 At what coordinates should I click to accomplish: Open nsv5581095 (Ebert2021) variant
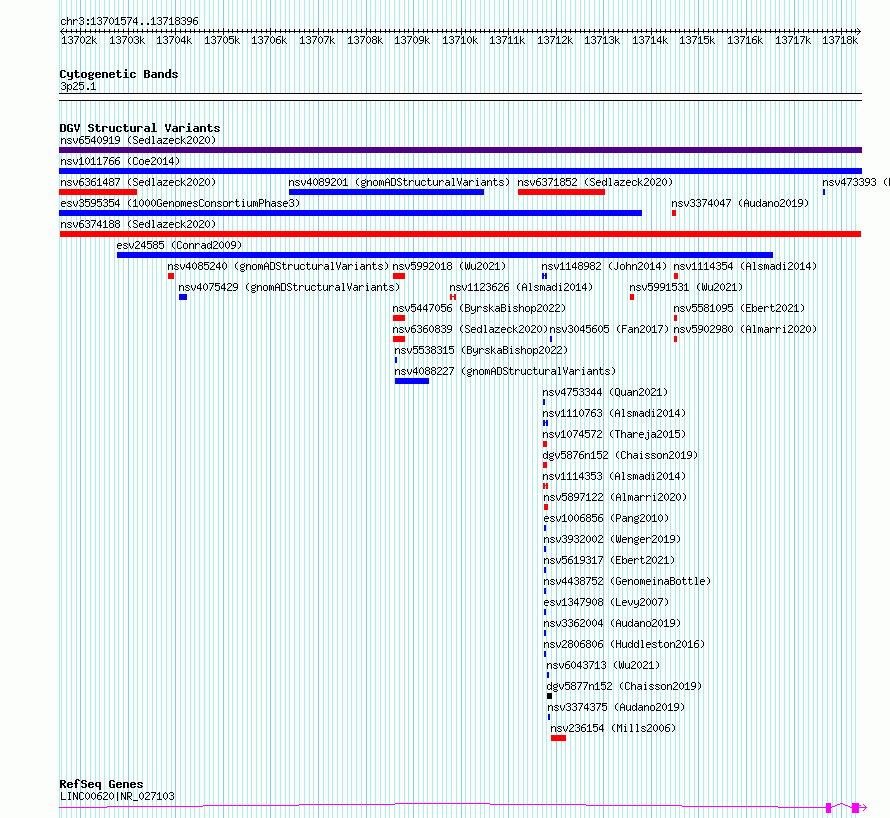739,308
